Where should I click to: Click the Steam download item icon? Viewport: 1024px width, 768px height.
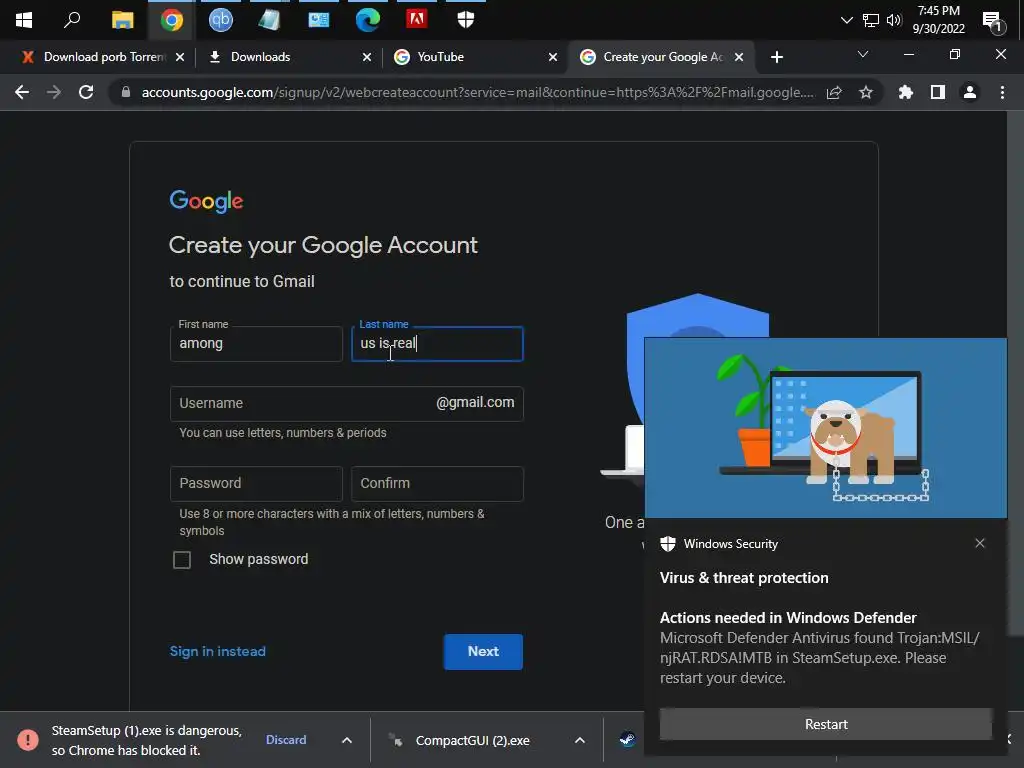pyautogui.click(x=627, y=740)
